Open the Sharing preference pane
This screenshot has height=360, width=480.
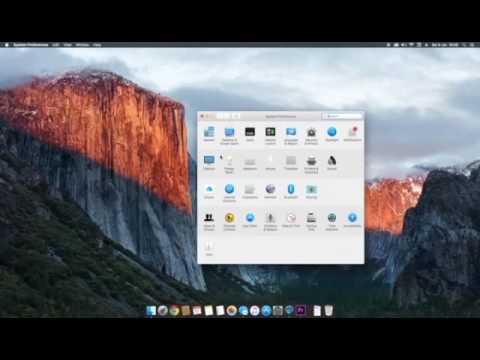[311, 192]
